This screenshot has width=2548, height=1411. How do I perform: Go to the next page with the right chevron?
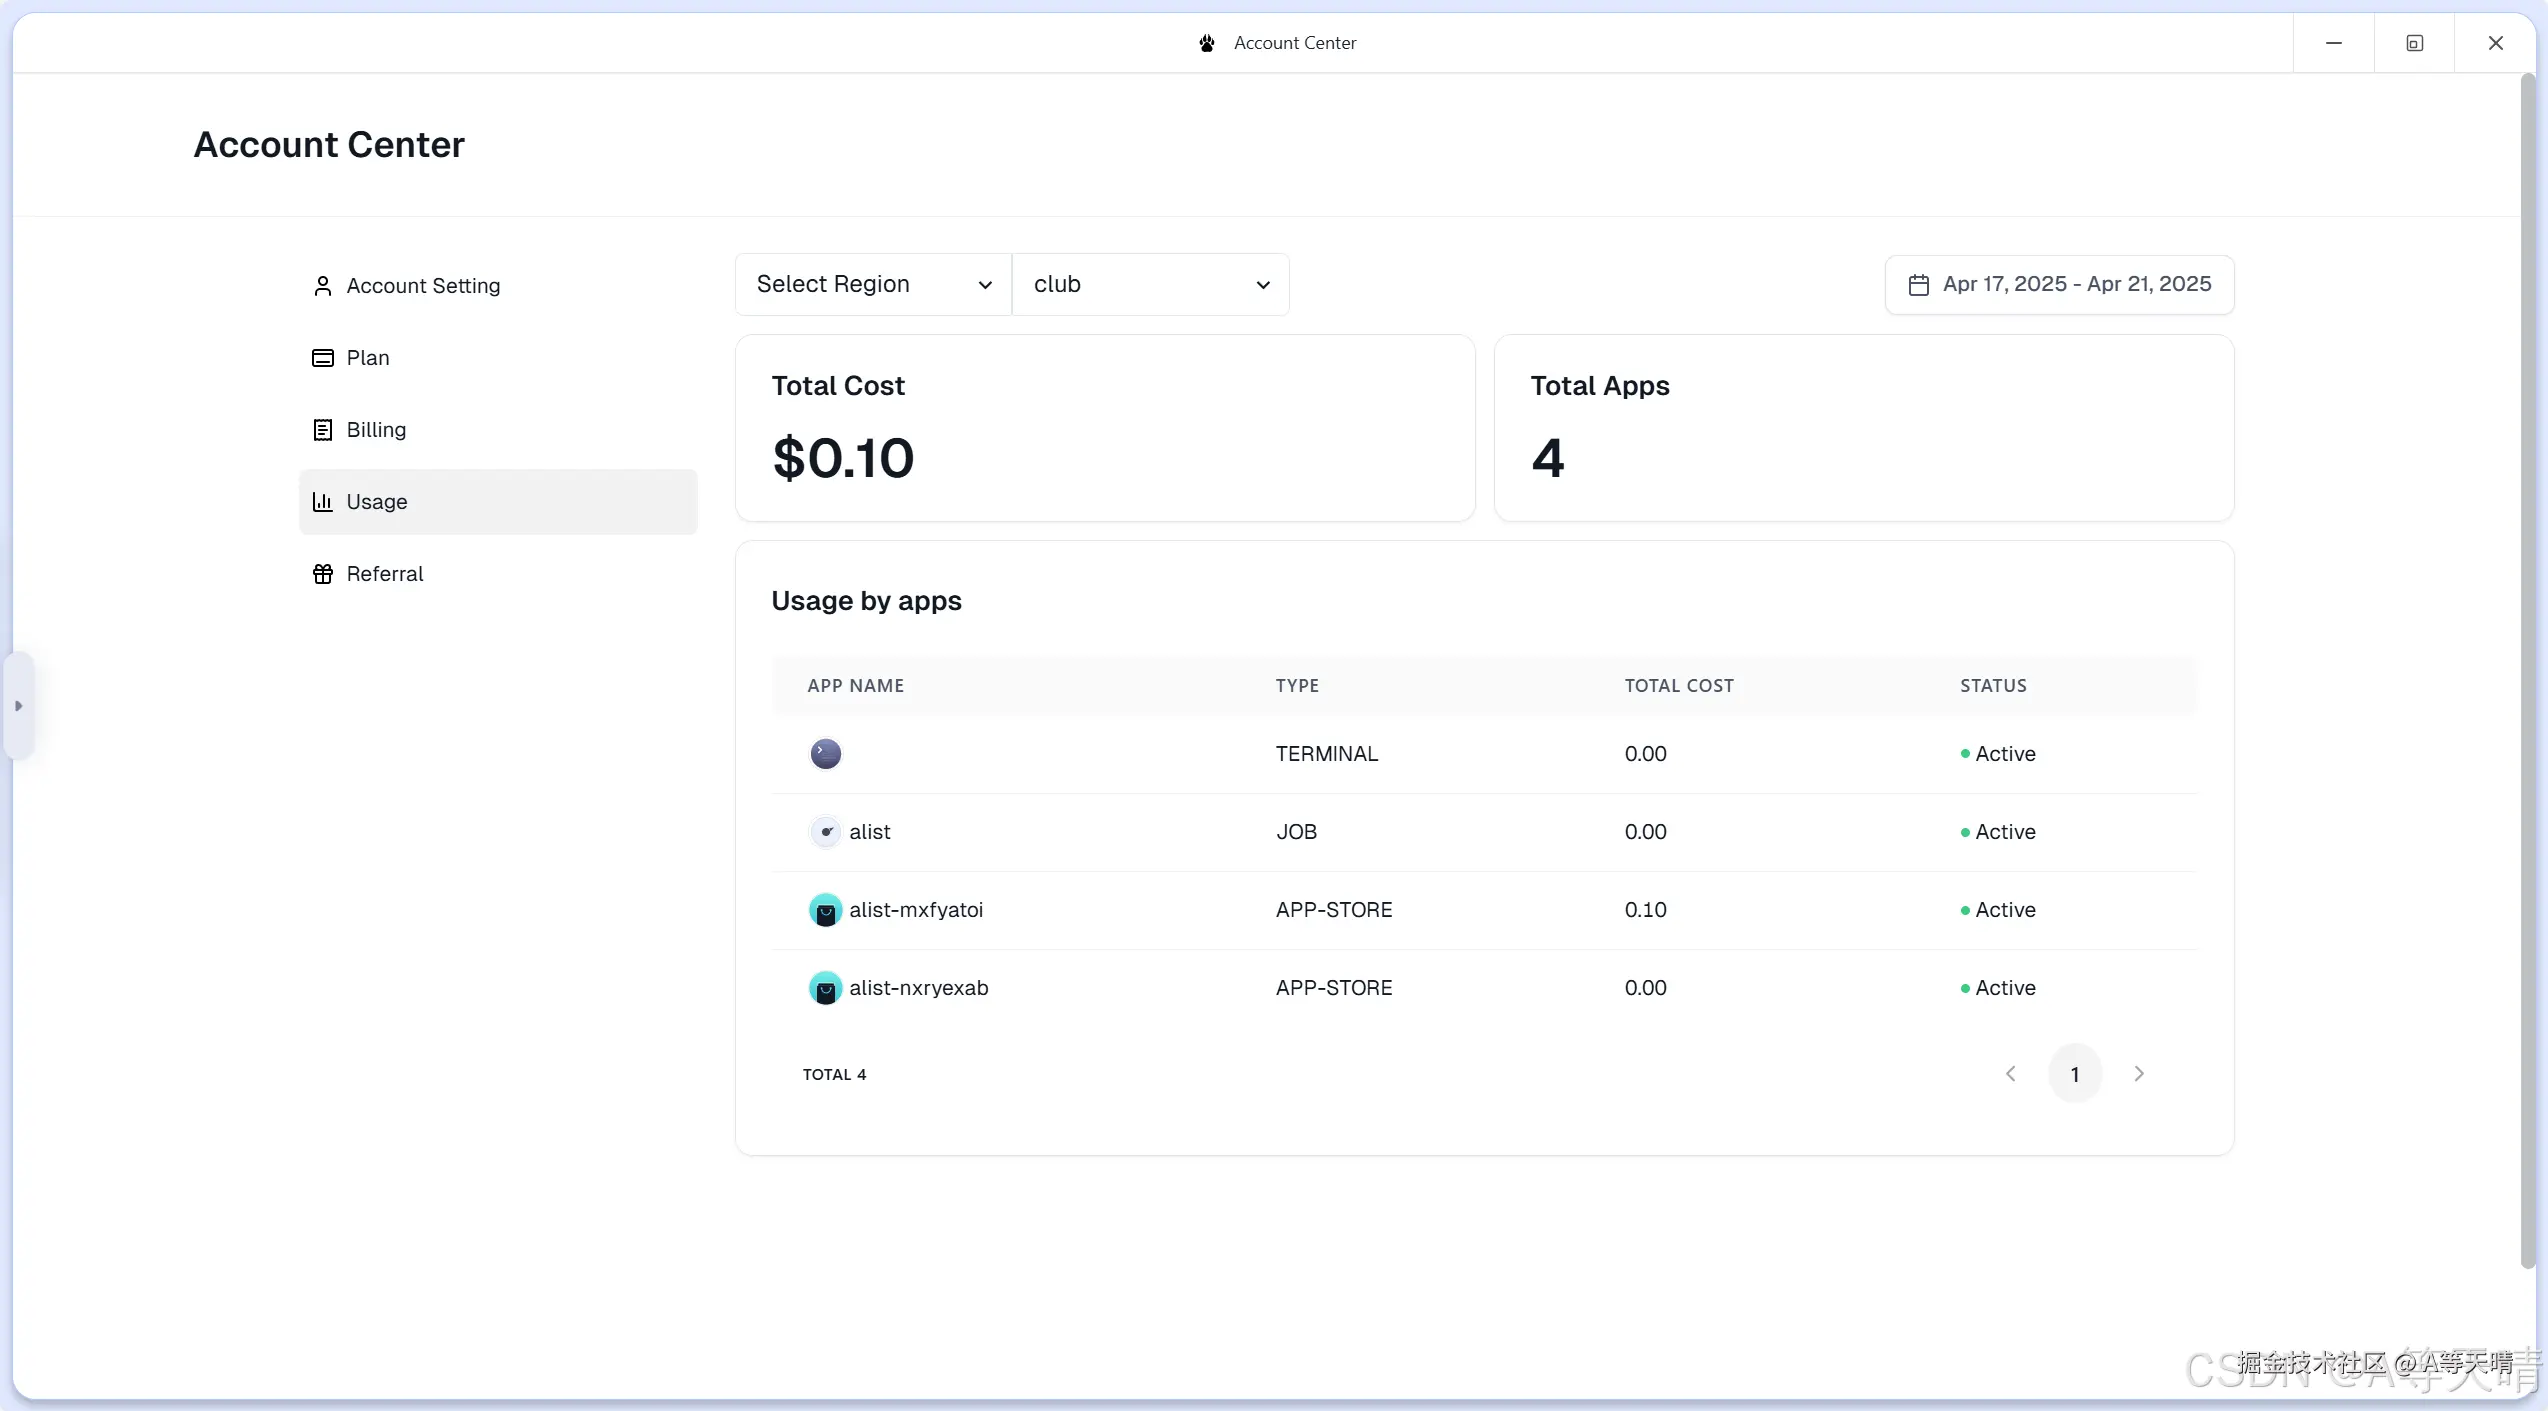point(2139,1074)
